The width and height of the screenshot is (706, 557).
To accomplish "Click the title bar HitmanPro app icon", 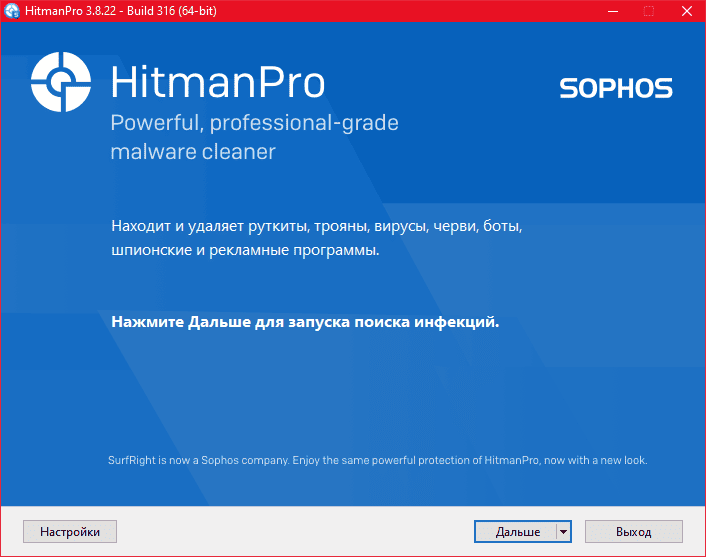I will pyautogui.click(x=12, y=11).
